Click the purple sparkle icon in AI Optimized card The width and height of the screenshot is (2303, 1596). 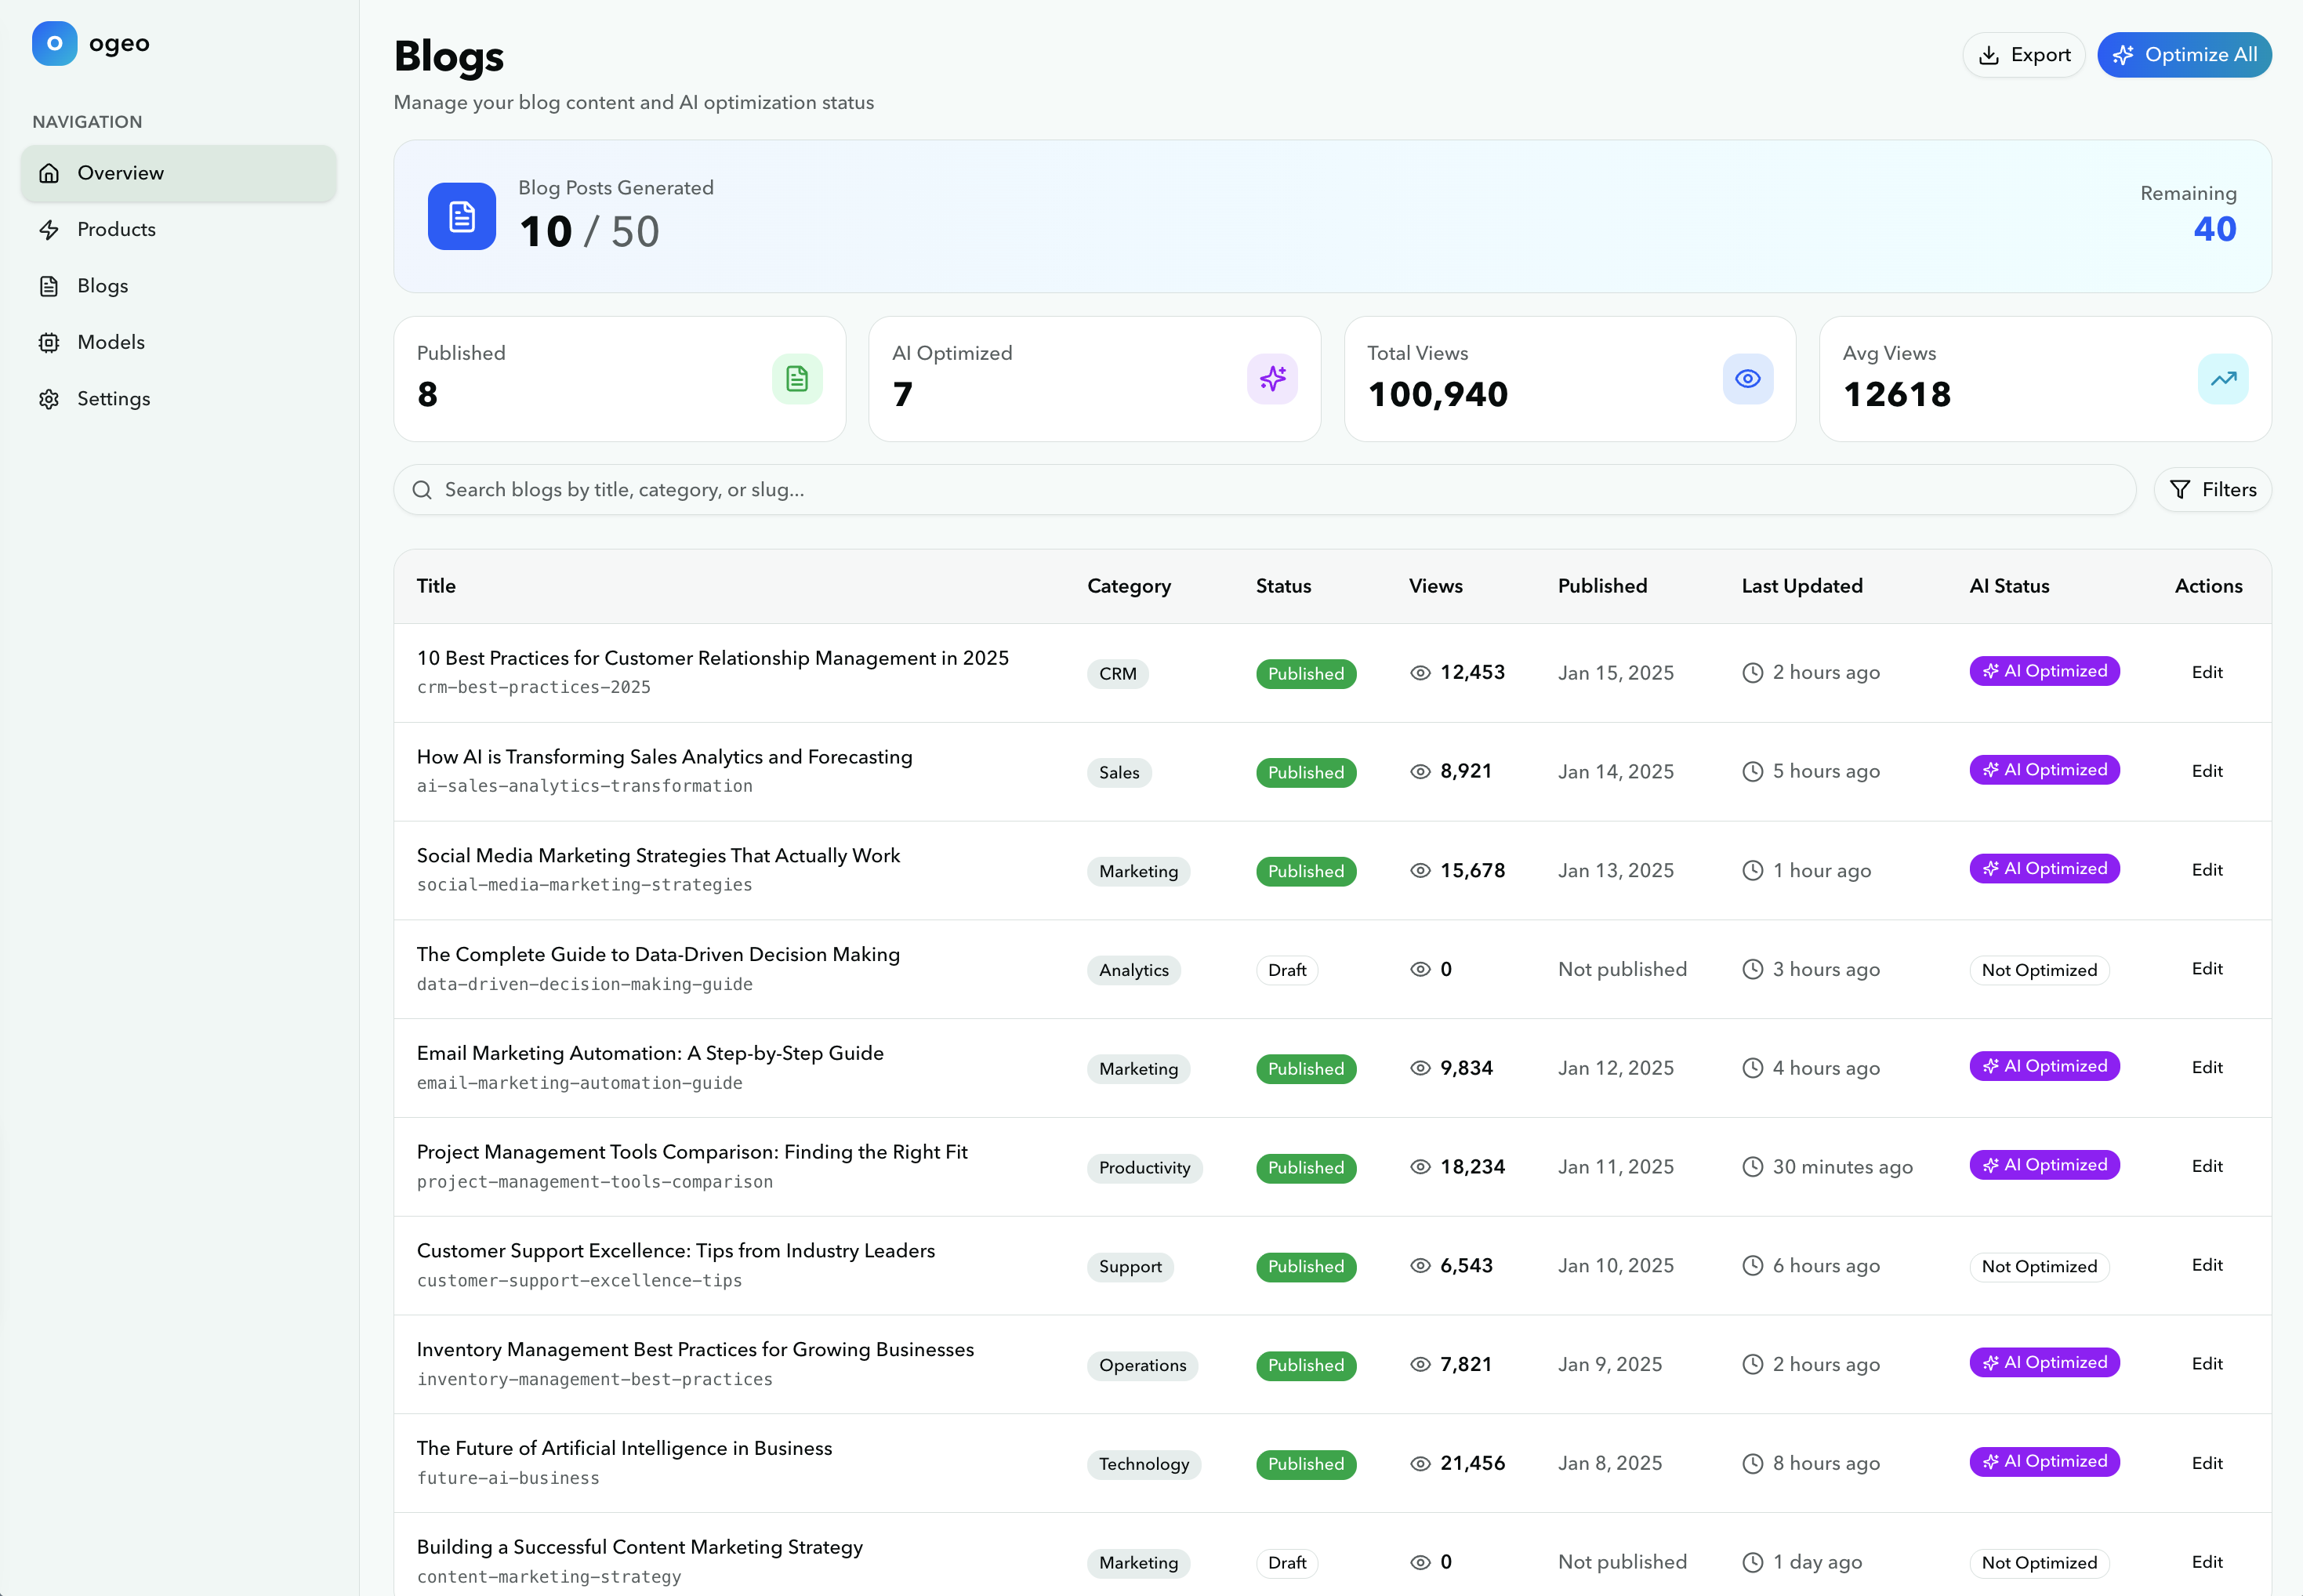pos(1271,379)
